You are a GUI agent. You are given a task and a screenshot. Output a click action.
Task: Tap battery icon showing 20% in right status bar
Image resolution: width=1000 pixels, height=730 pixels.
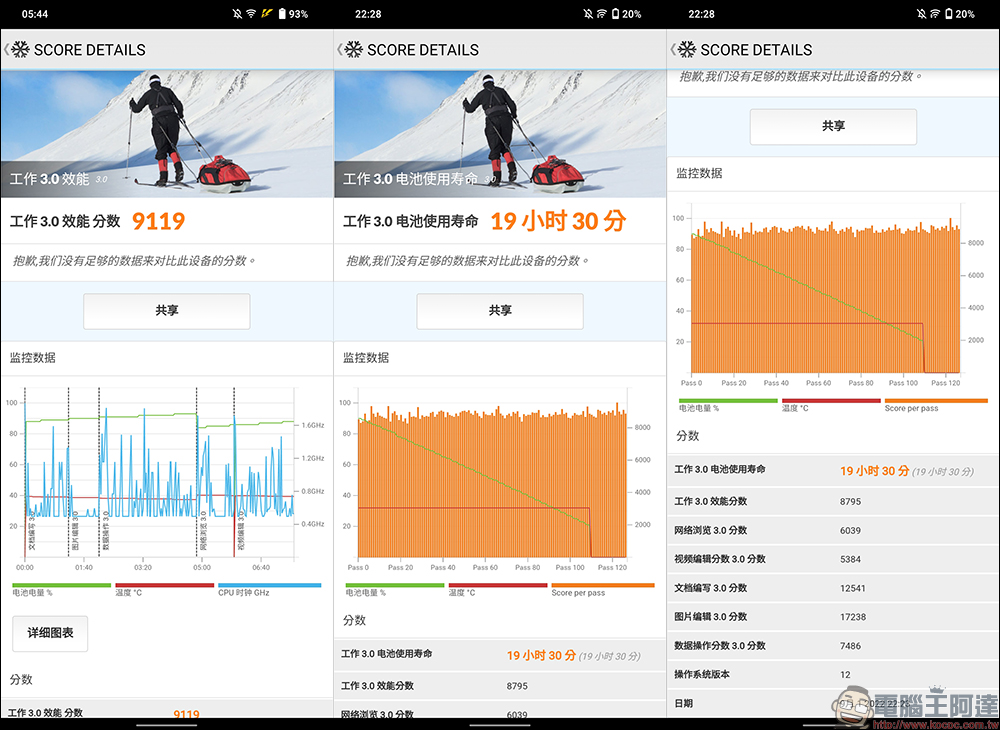click(x=949, y=13)
